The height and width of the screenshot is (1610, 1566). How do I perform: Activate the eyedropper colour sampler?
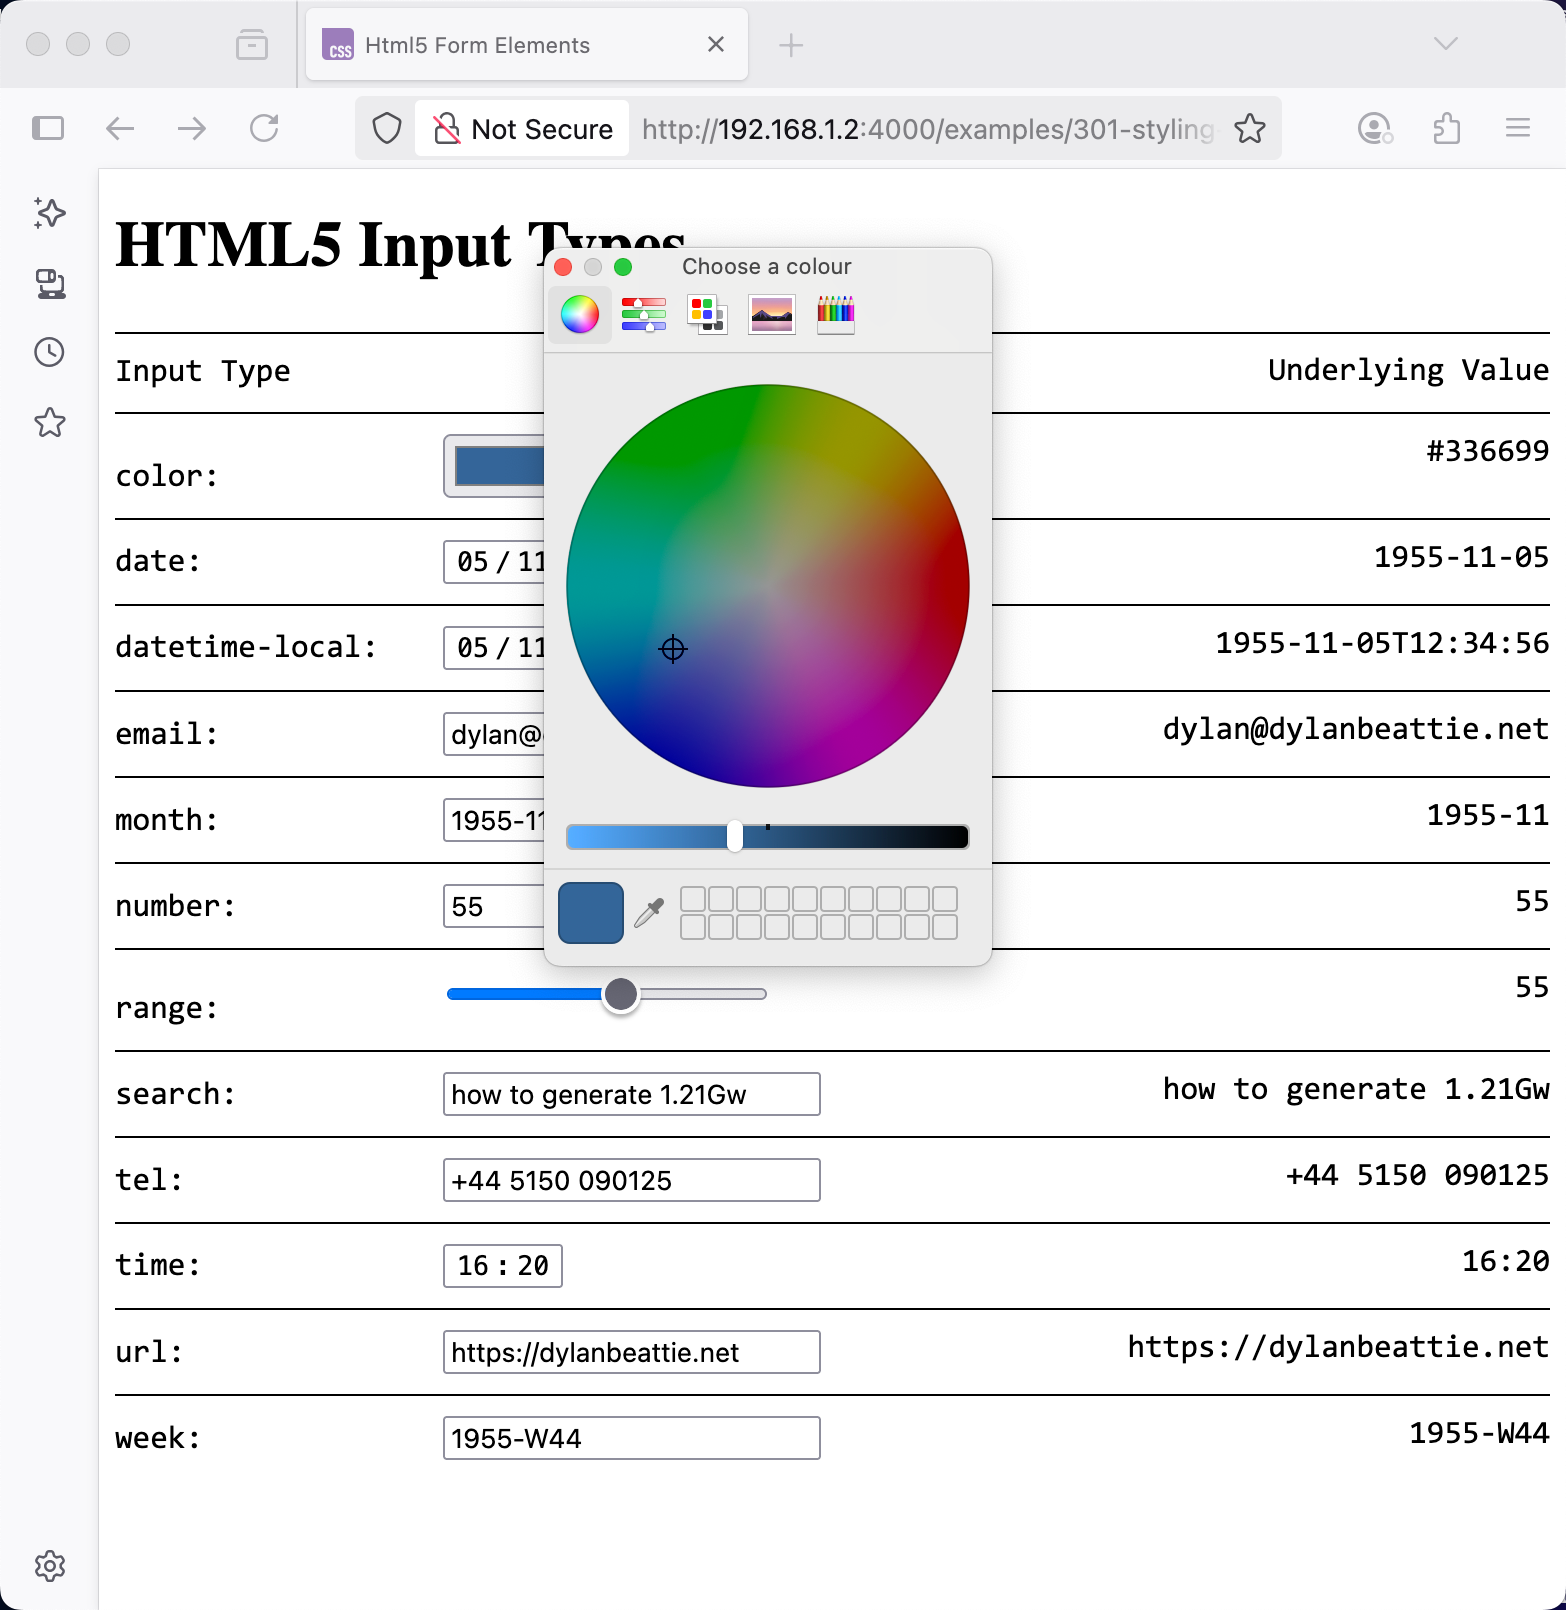pyautogui.click(x=650, y=913)
